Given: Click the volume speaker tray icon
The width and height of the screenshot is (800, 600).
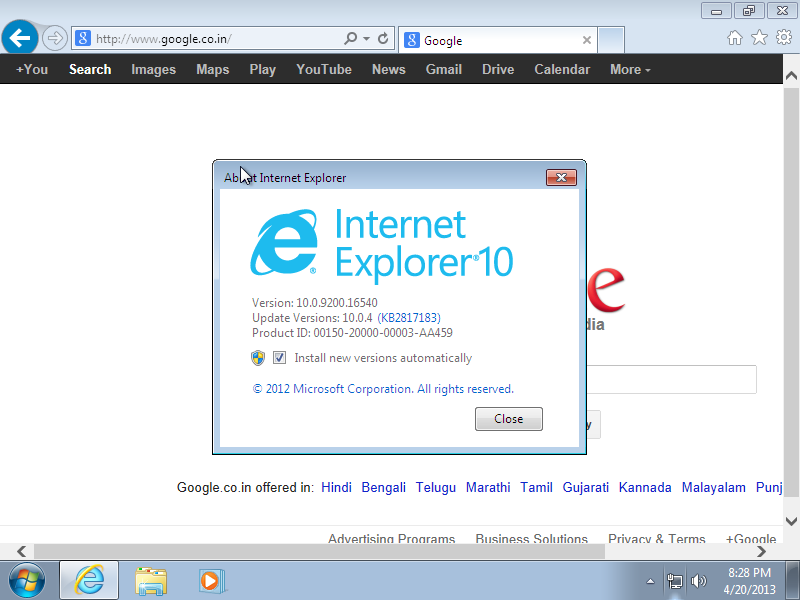Looking at the screenshot, I should click(698, 581).
